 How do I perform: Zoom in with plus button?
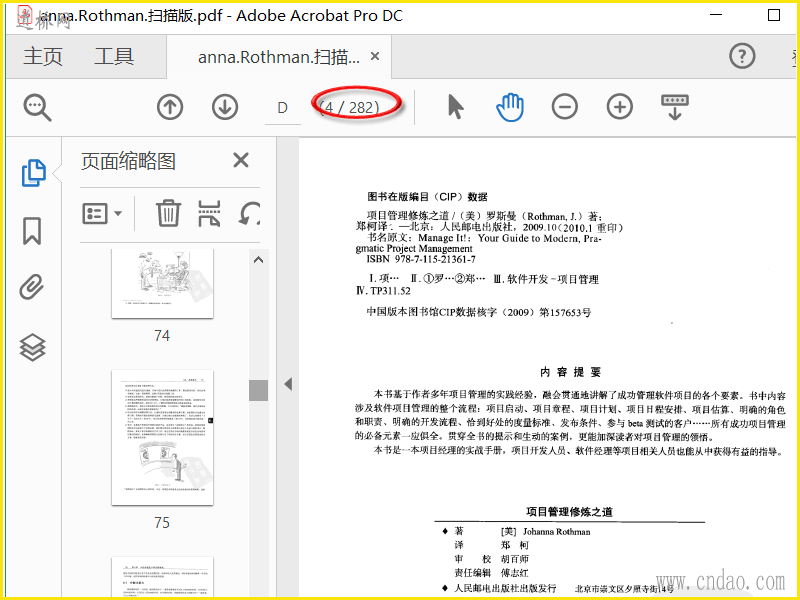tap(619, 107)
